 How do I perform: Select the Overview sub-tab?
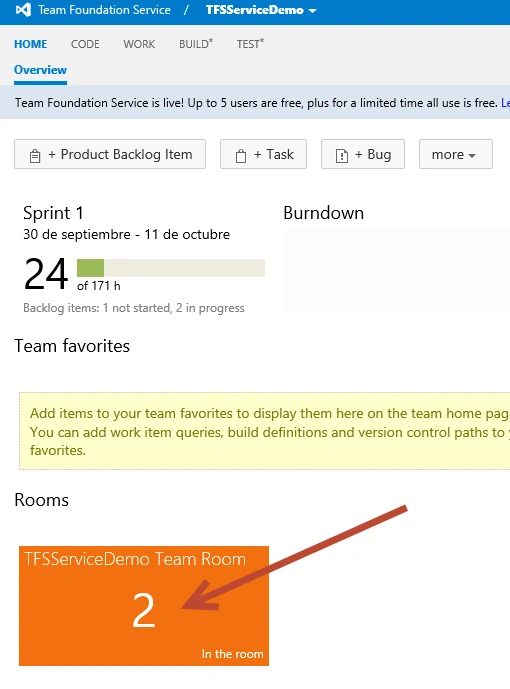[x=40, y=70]
